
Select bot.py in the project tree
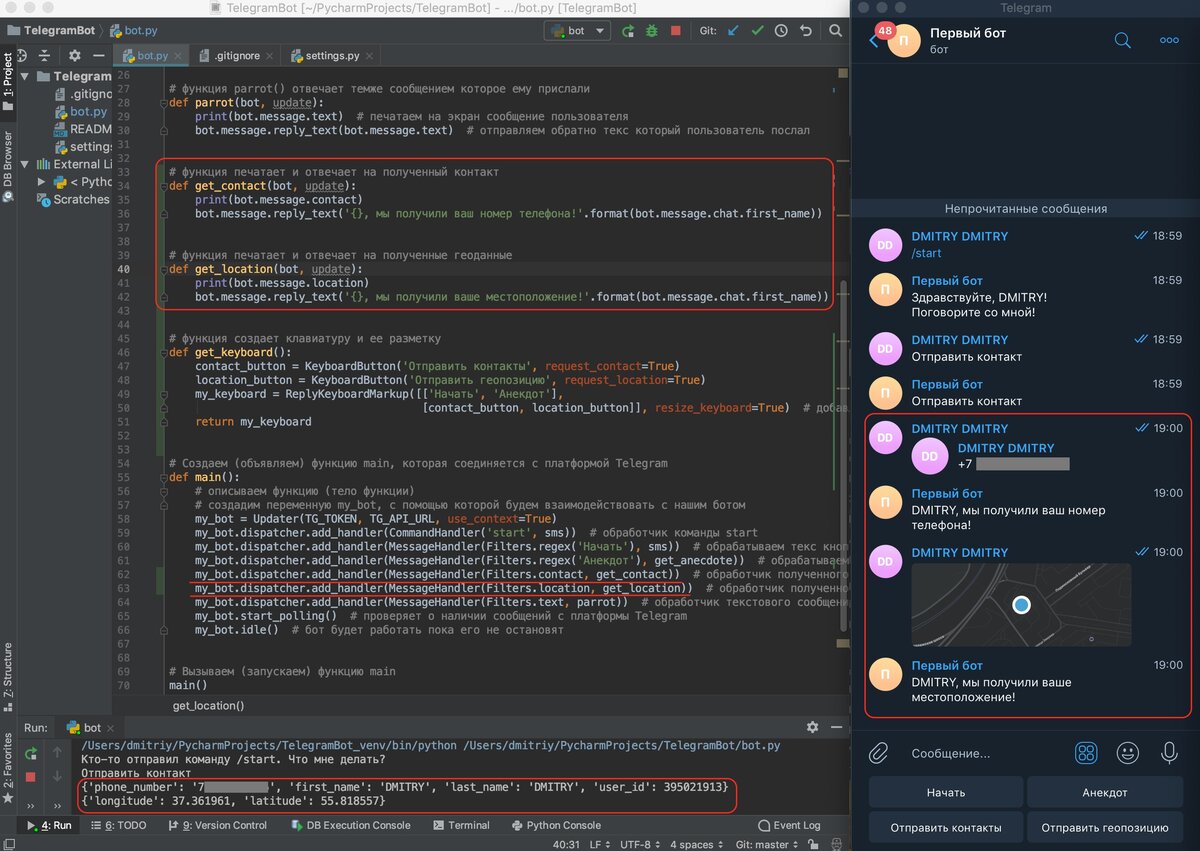click(80, 112)
